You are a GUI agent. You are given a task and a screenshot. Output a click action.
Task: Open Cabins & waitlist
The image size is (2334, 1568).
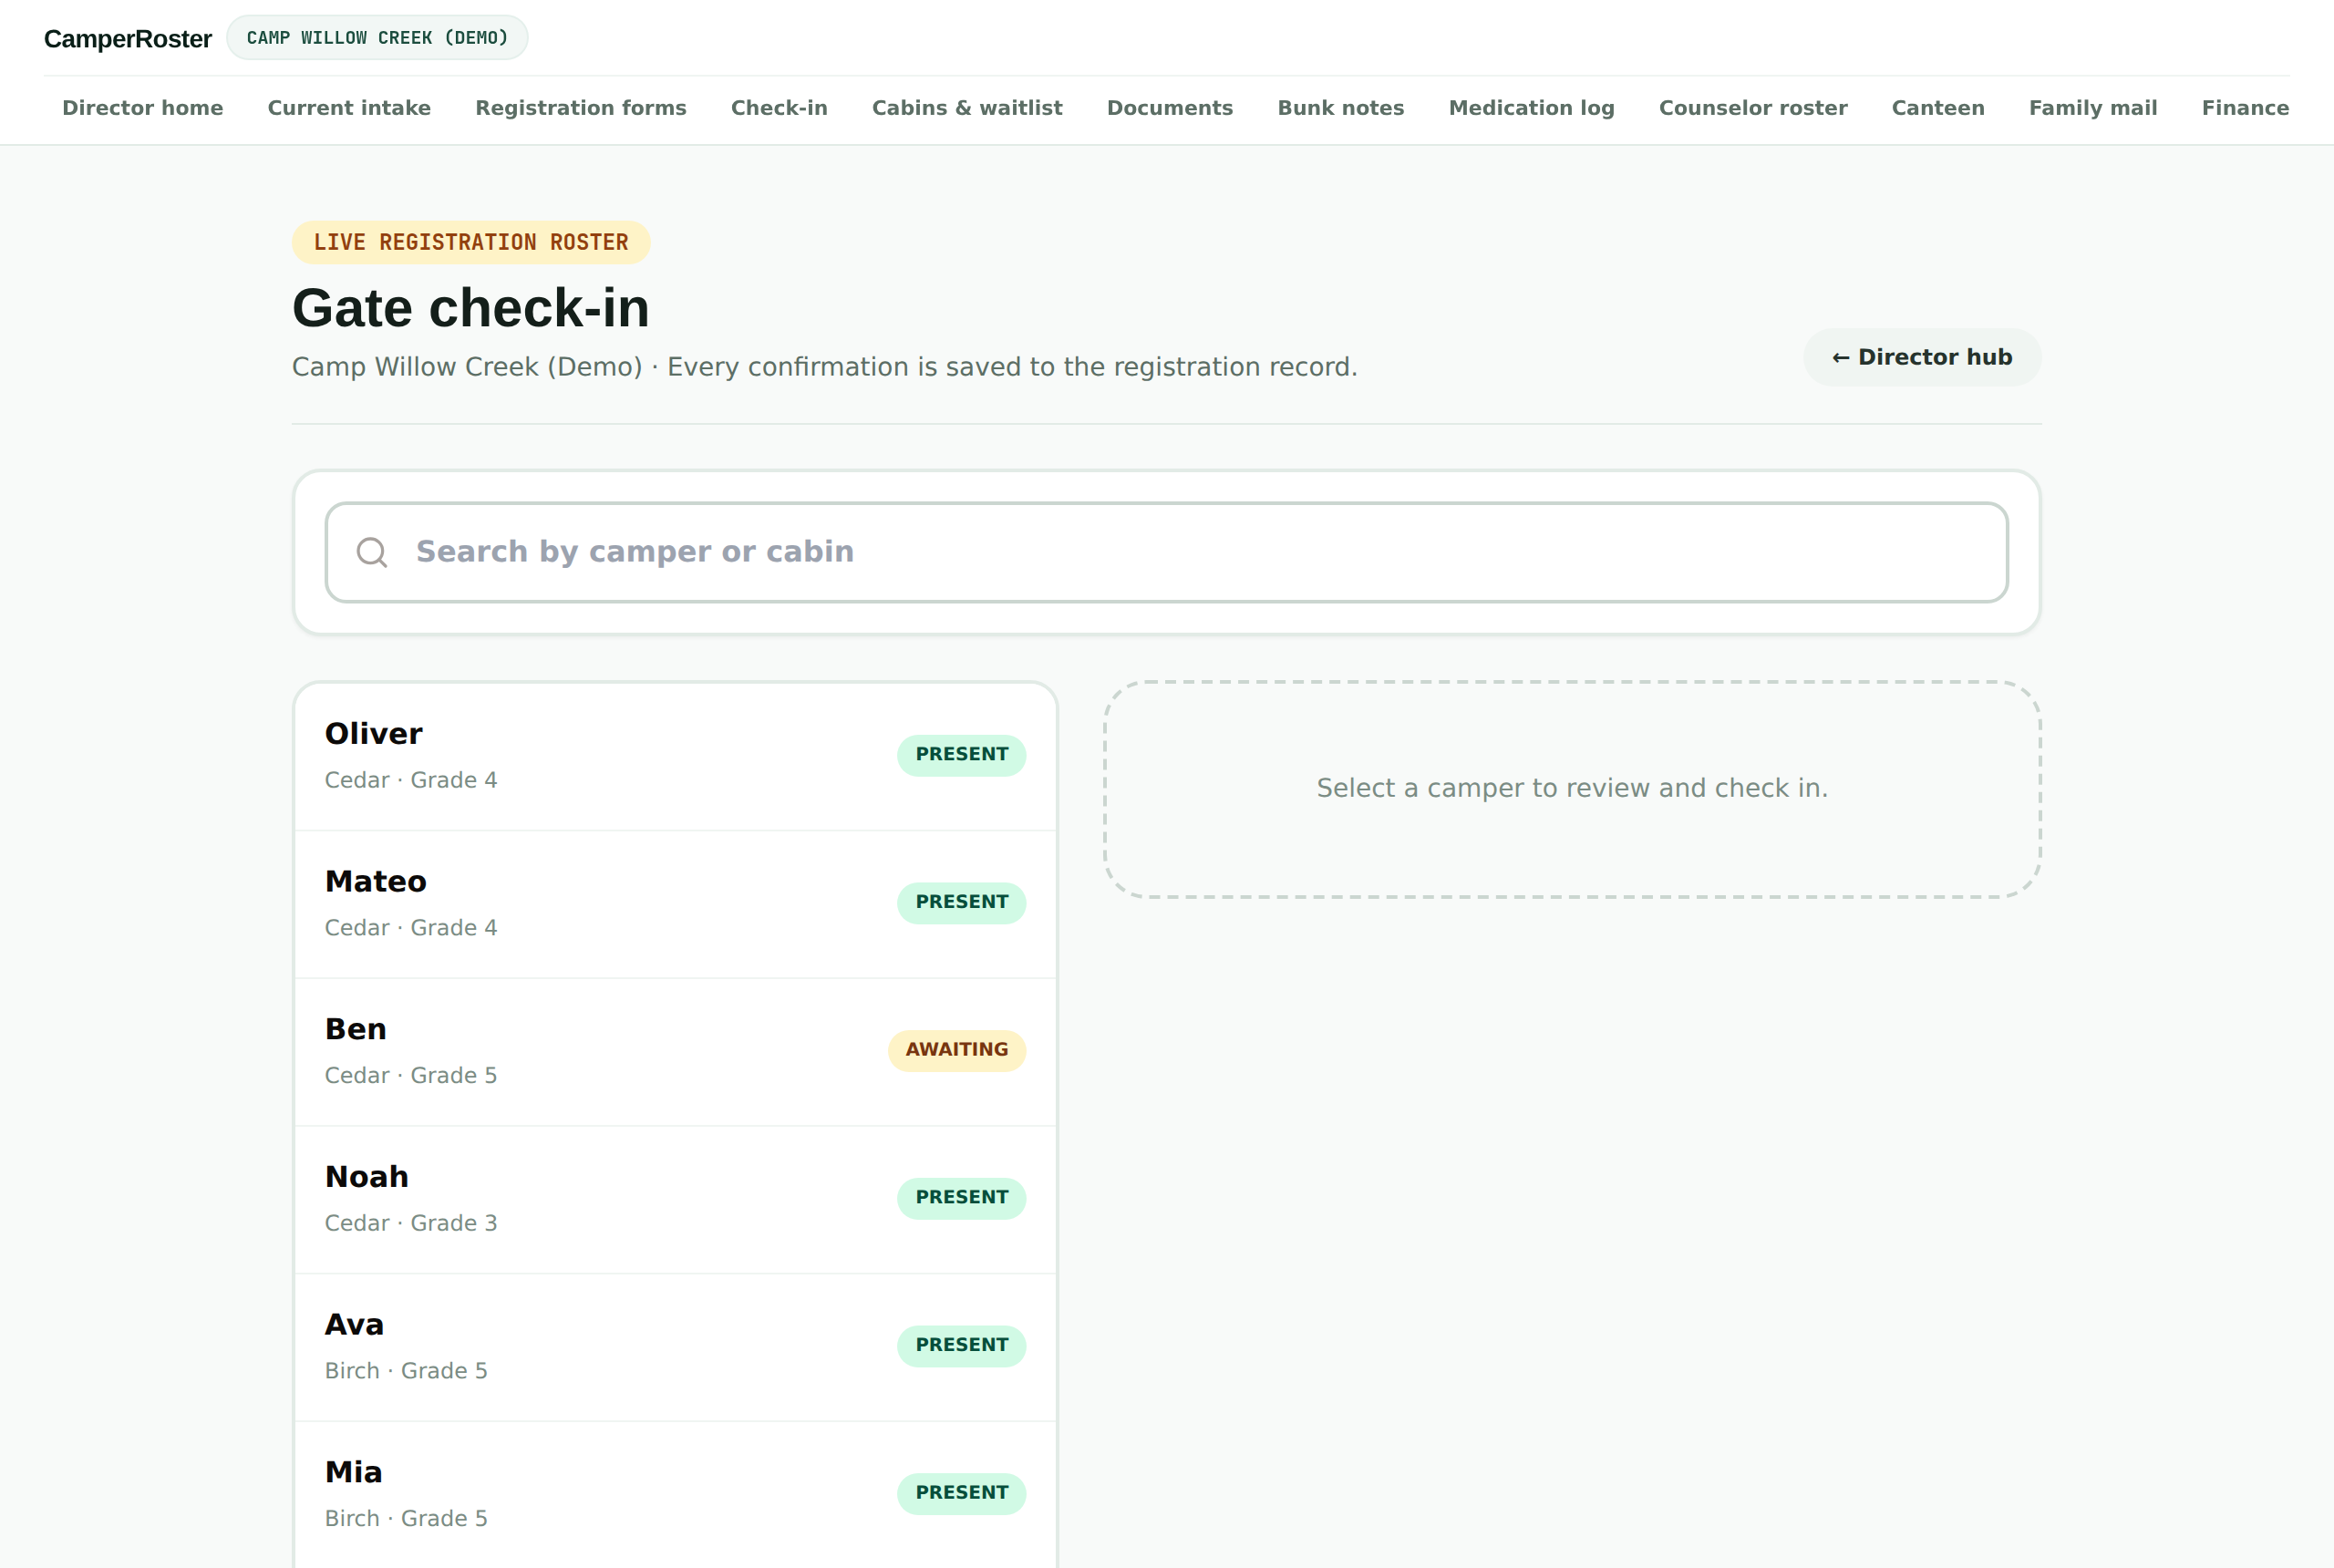click(967, 108)
